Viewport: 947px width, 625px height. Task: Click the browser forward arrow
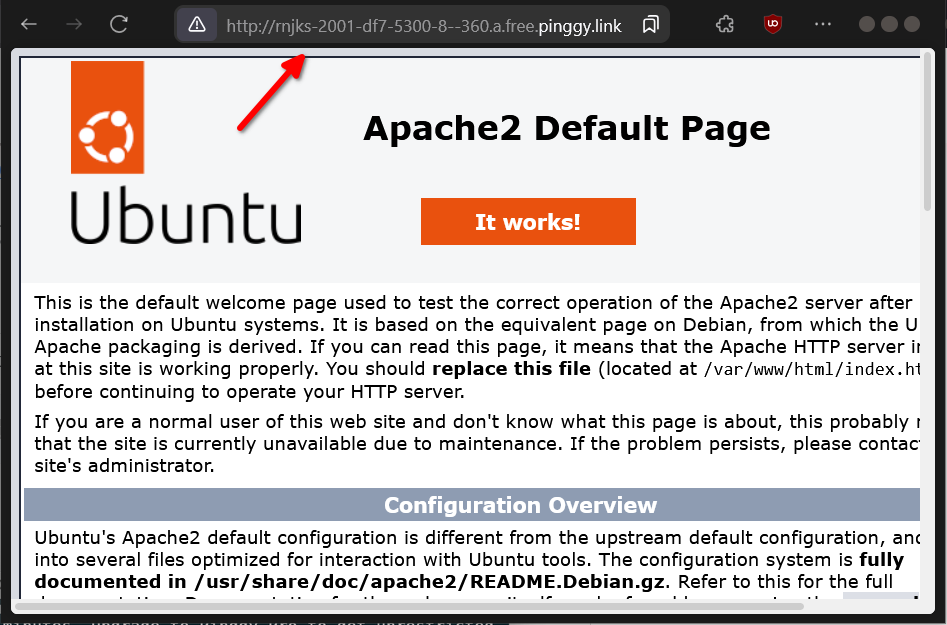(x=74, y=24)
